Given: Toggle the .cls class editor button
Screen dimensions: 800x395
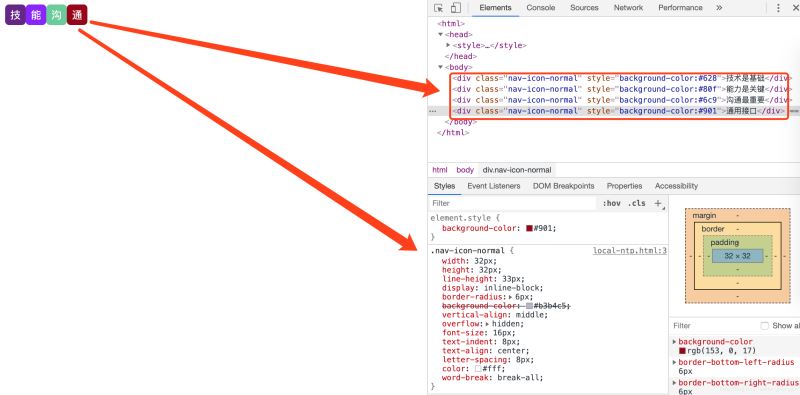Looking at the screenshot, I should (637, 203).
